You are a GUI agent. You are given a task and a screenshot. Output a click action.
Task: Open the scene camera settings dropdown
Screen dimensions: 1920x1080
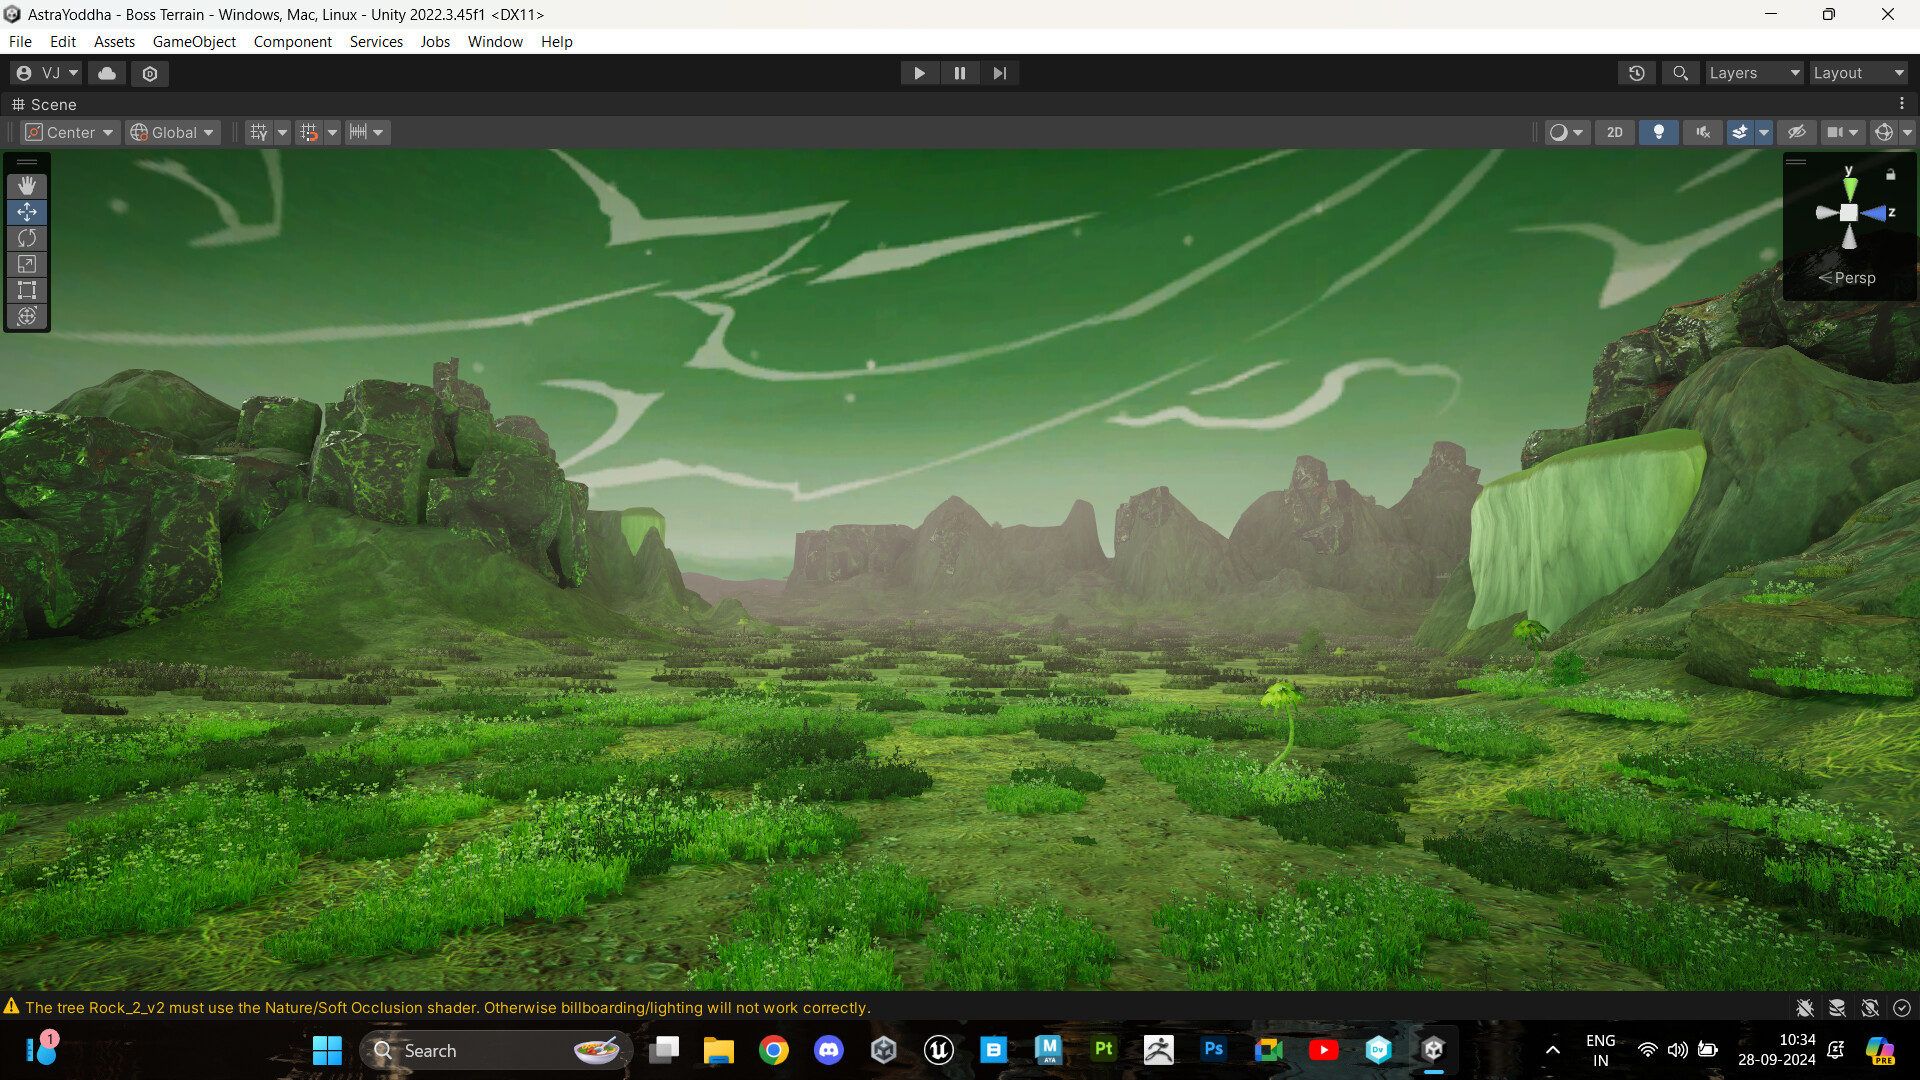click(1842, 132)
